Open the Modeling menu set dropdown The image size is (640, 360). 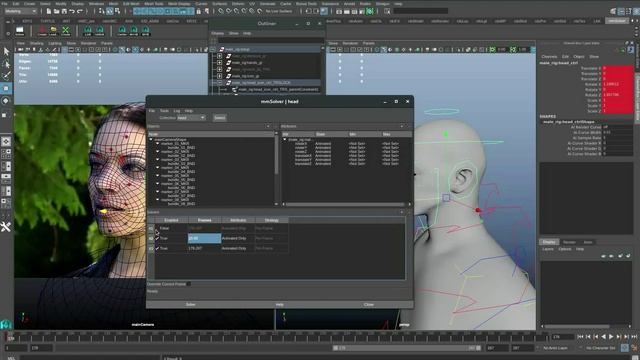[x=20, y=11]
